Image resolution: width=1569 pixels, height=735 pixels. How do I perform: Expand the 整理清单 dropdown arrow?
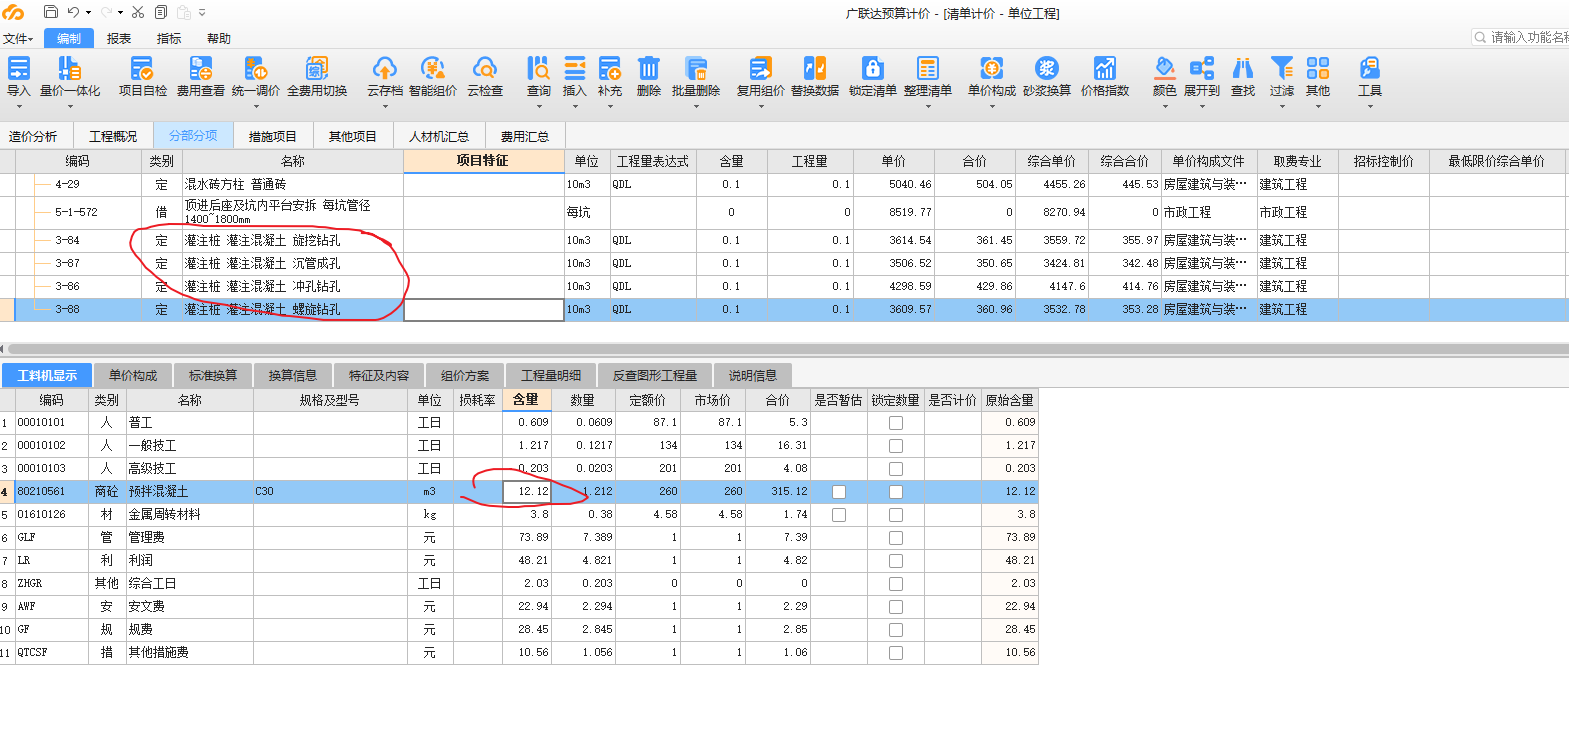tap(928, 106)
